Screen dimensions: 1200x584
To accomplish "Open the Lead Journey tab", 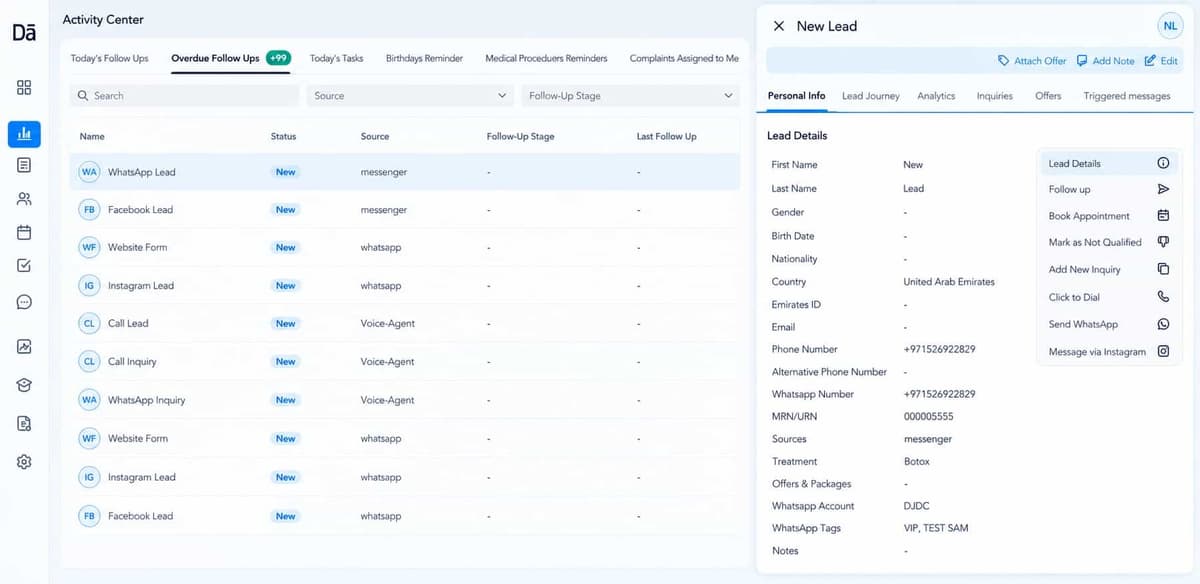I will [870, 96].
